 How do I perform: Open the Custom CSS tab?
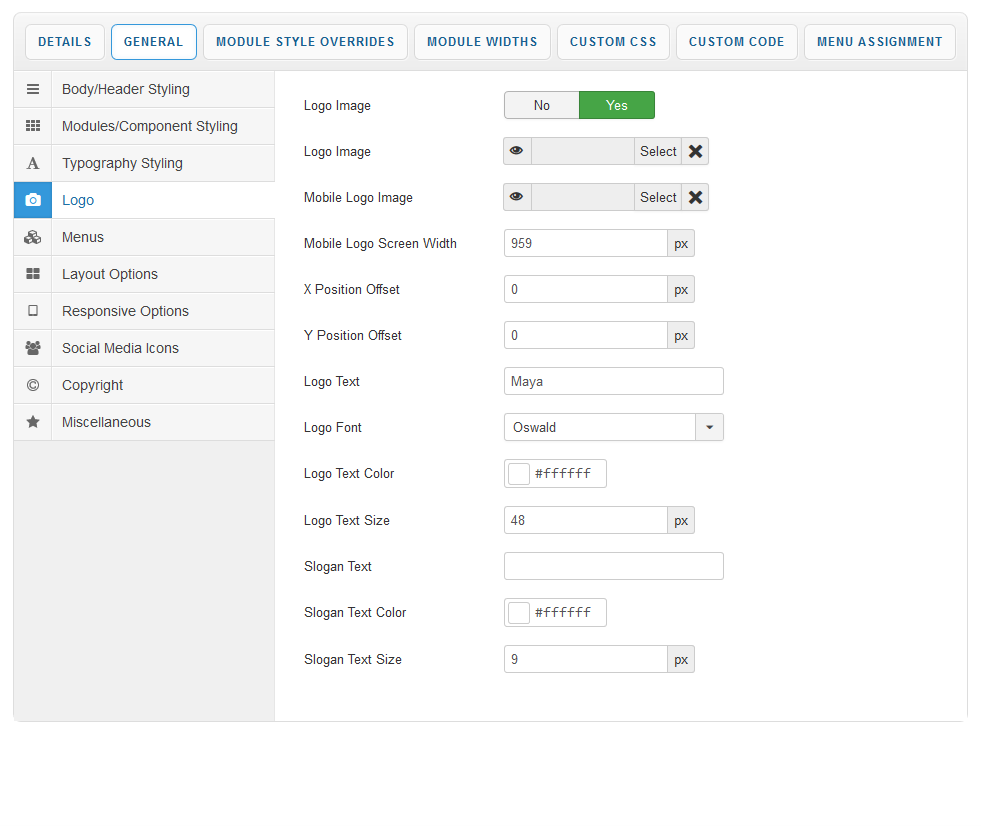click(613, 42)
